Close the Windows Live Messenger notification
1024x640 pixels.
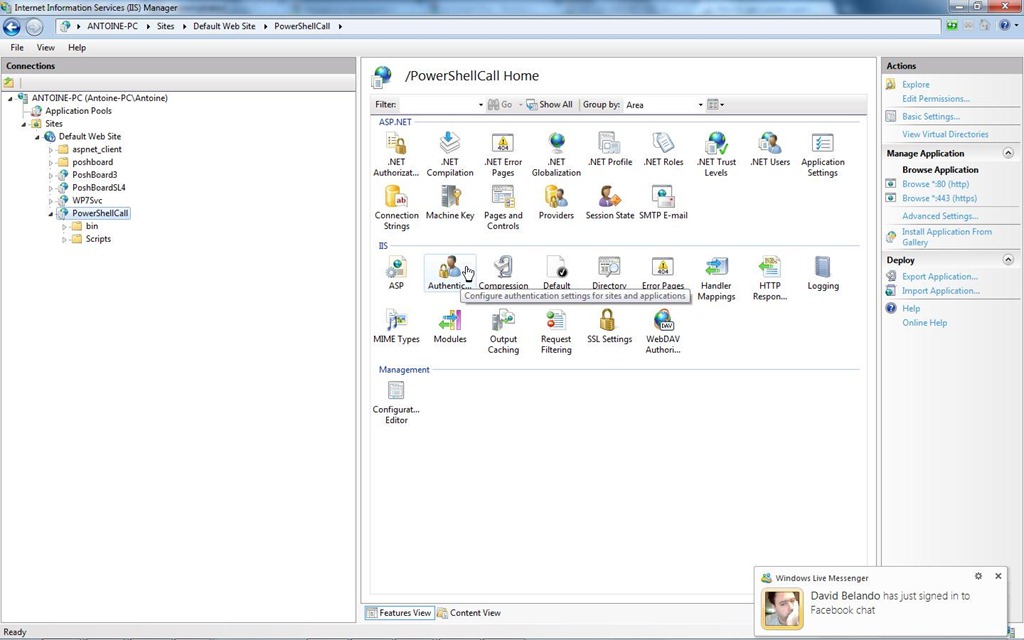tap(998, 576)
